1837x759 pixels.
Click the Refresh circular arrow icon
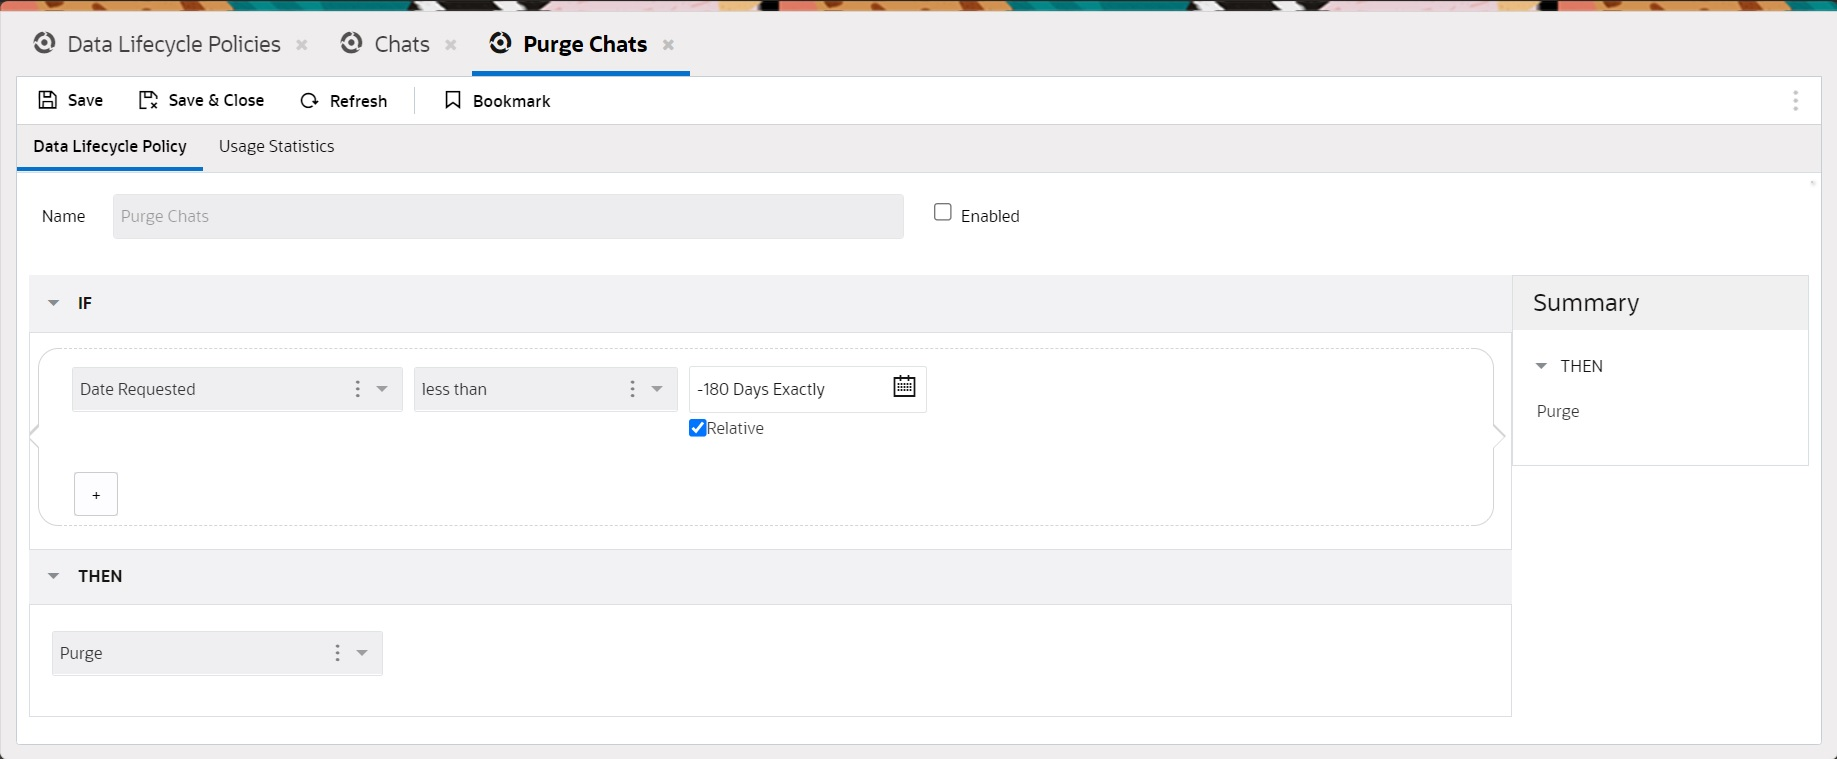(310, 101)
